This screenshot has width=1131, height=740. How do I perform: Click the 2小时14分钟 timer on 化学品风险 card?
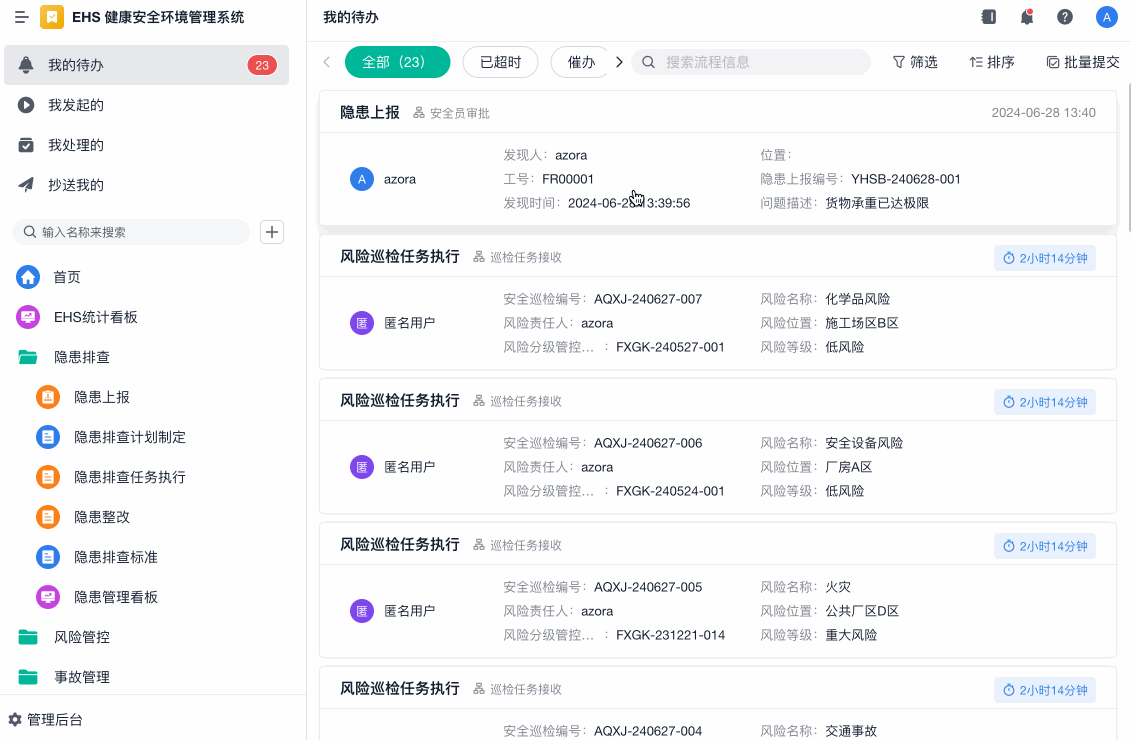tap(1045, 258)
